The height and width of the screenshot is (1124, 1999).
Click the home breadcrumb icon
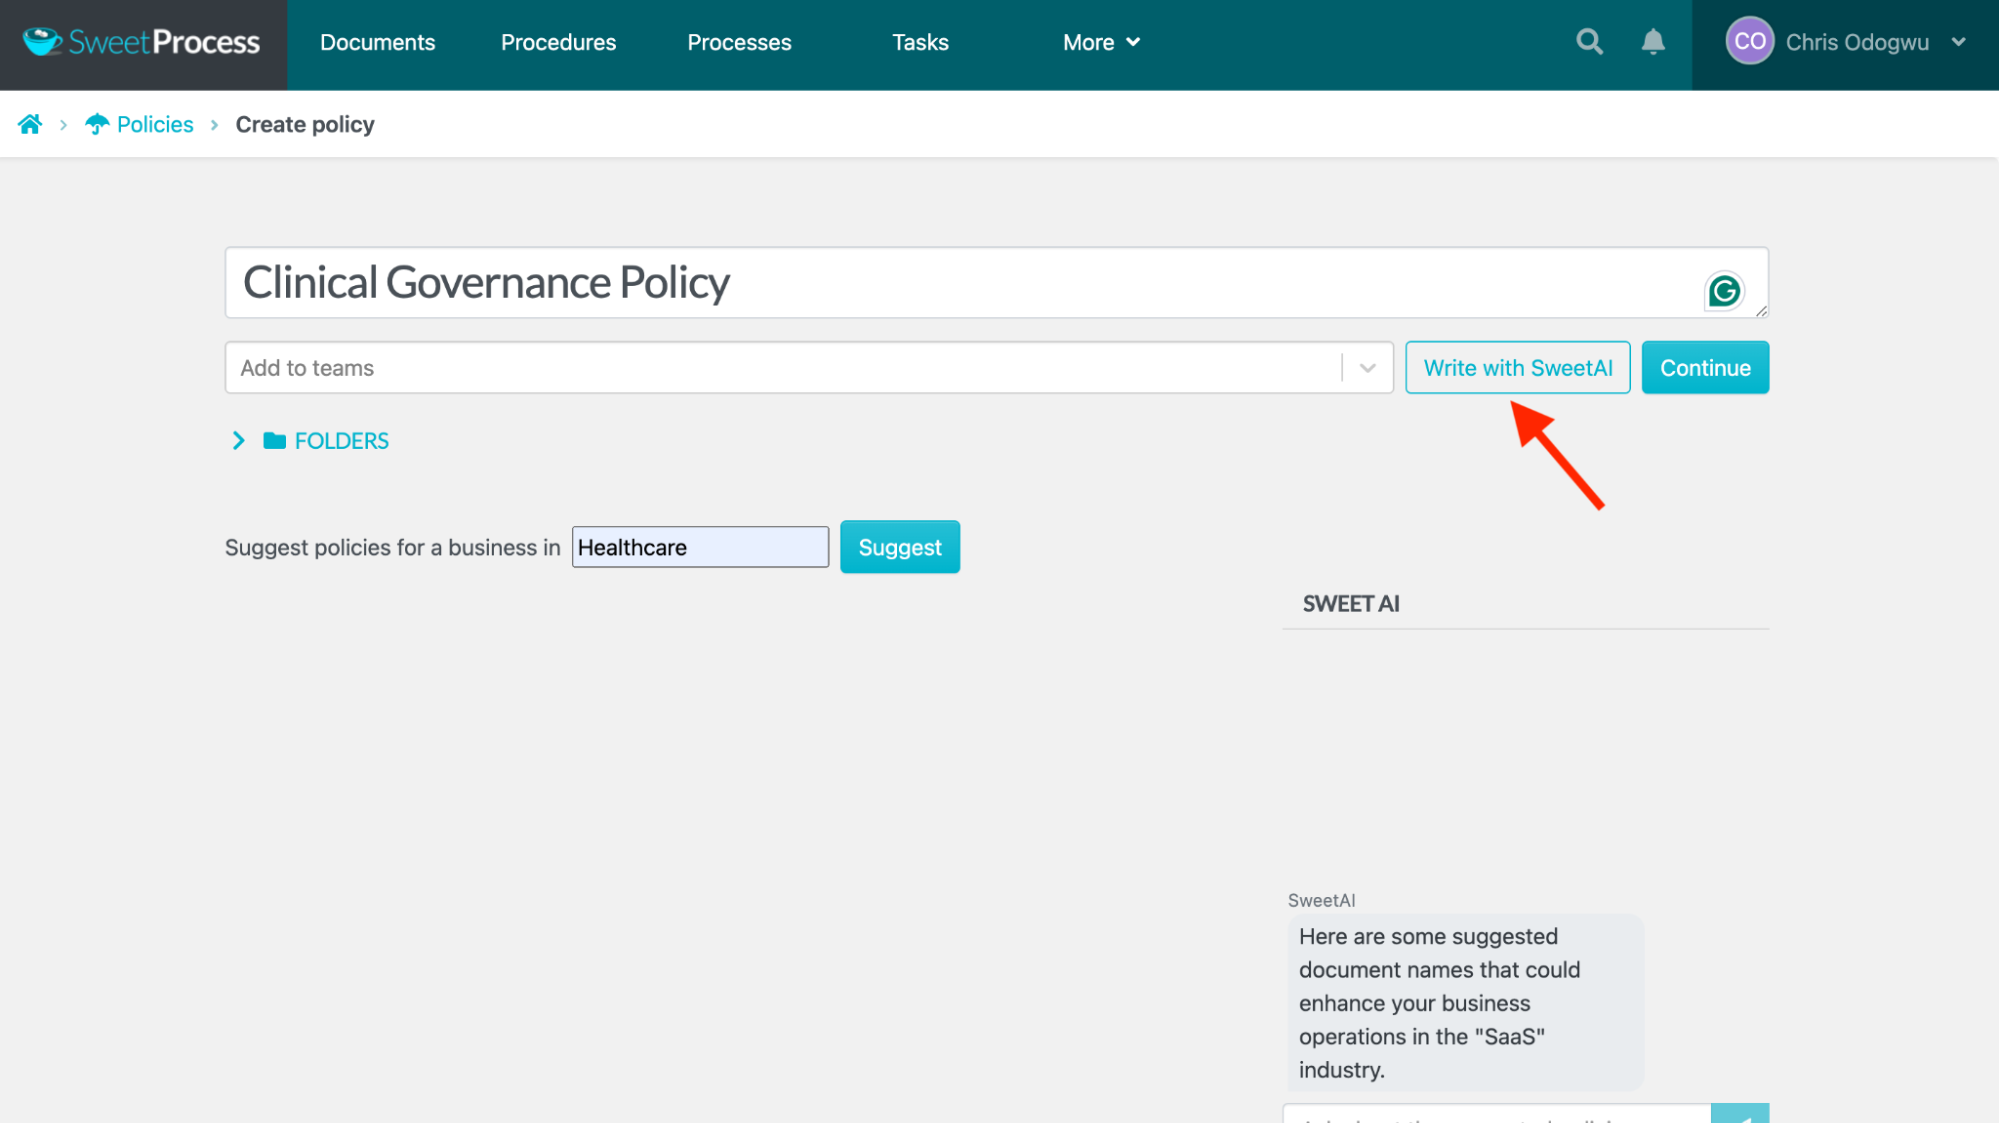coord(30,124)
